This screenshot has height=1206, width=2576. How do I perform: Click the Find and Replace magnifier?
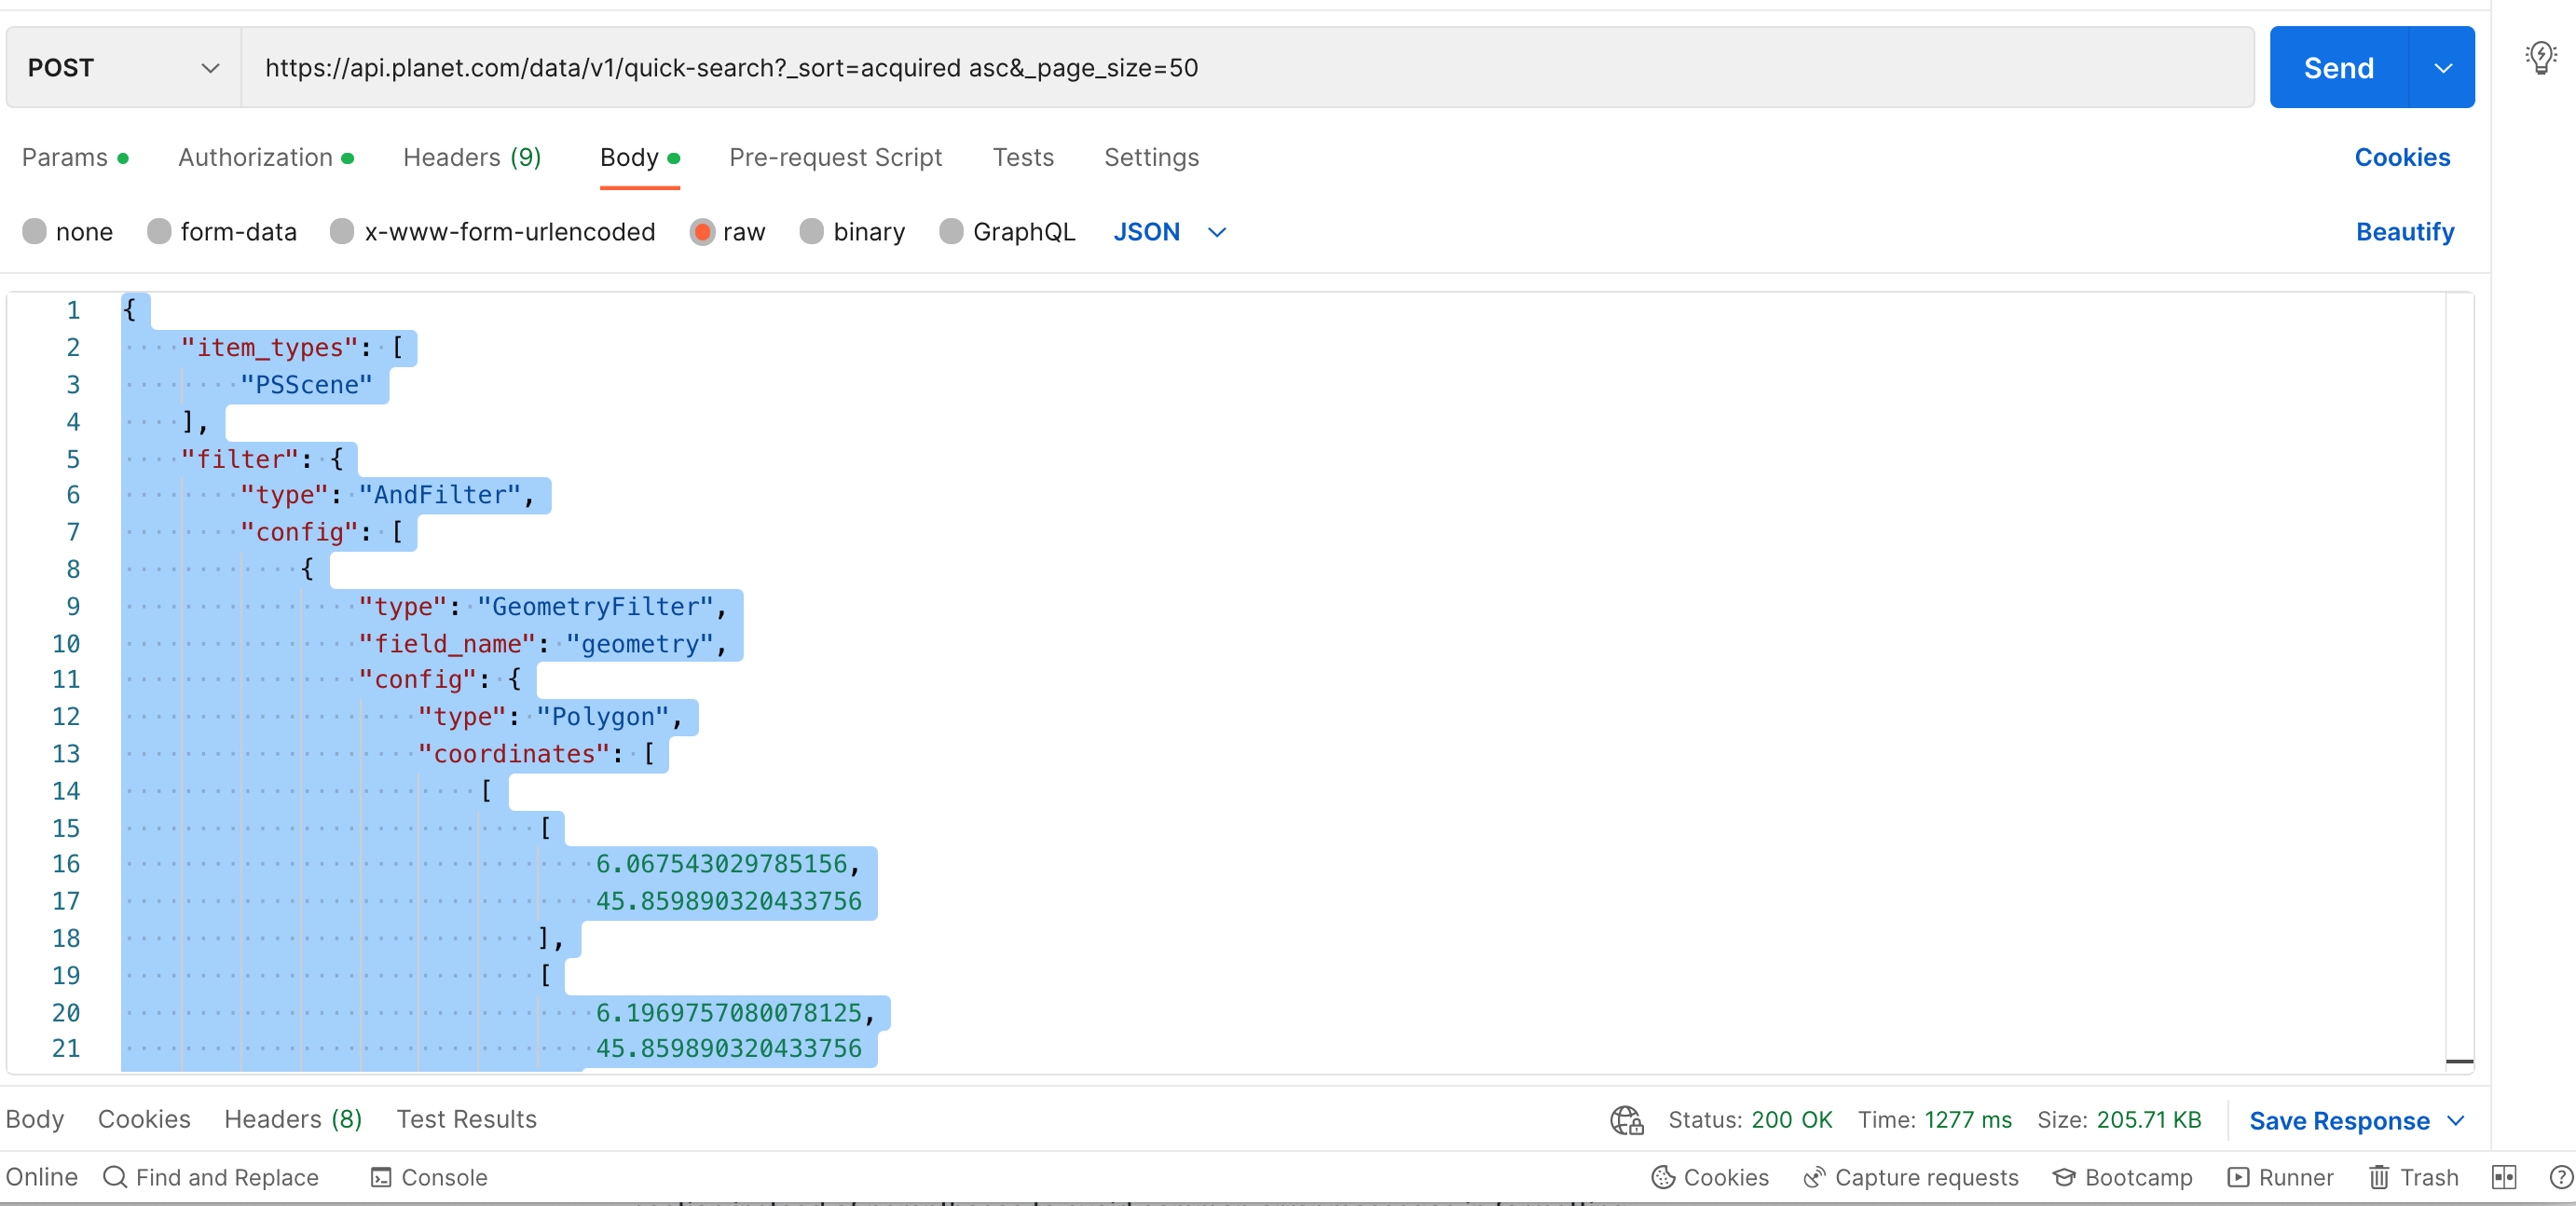pyautogui.click(x=115, y=1177)
